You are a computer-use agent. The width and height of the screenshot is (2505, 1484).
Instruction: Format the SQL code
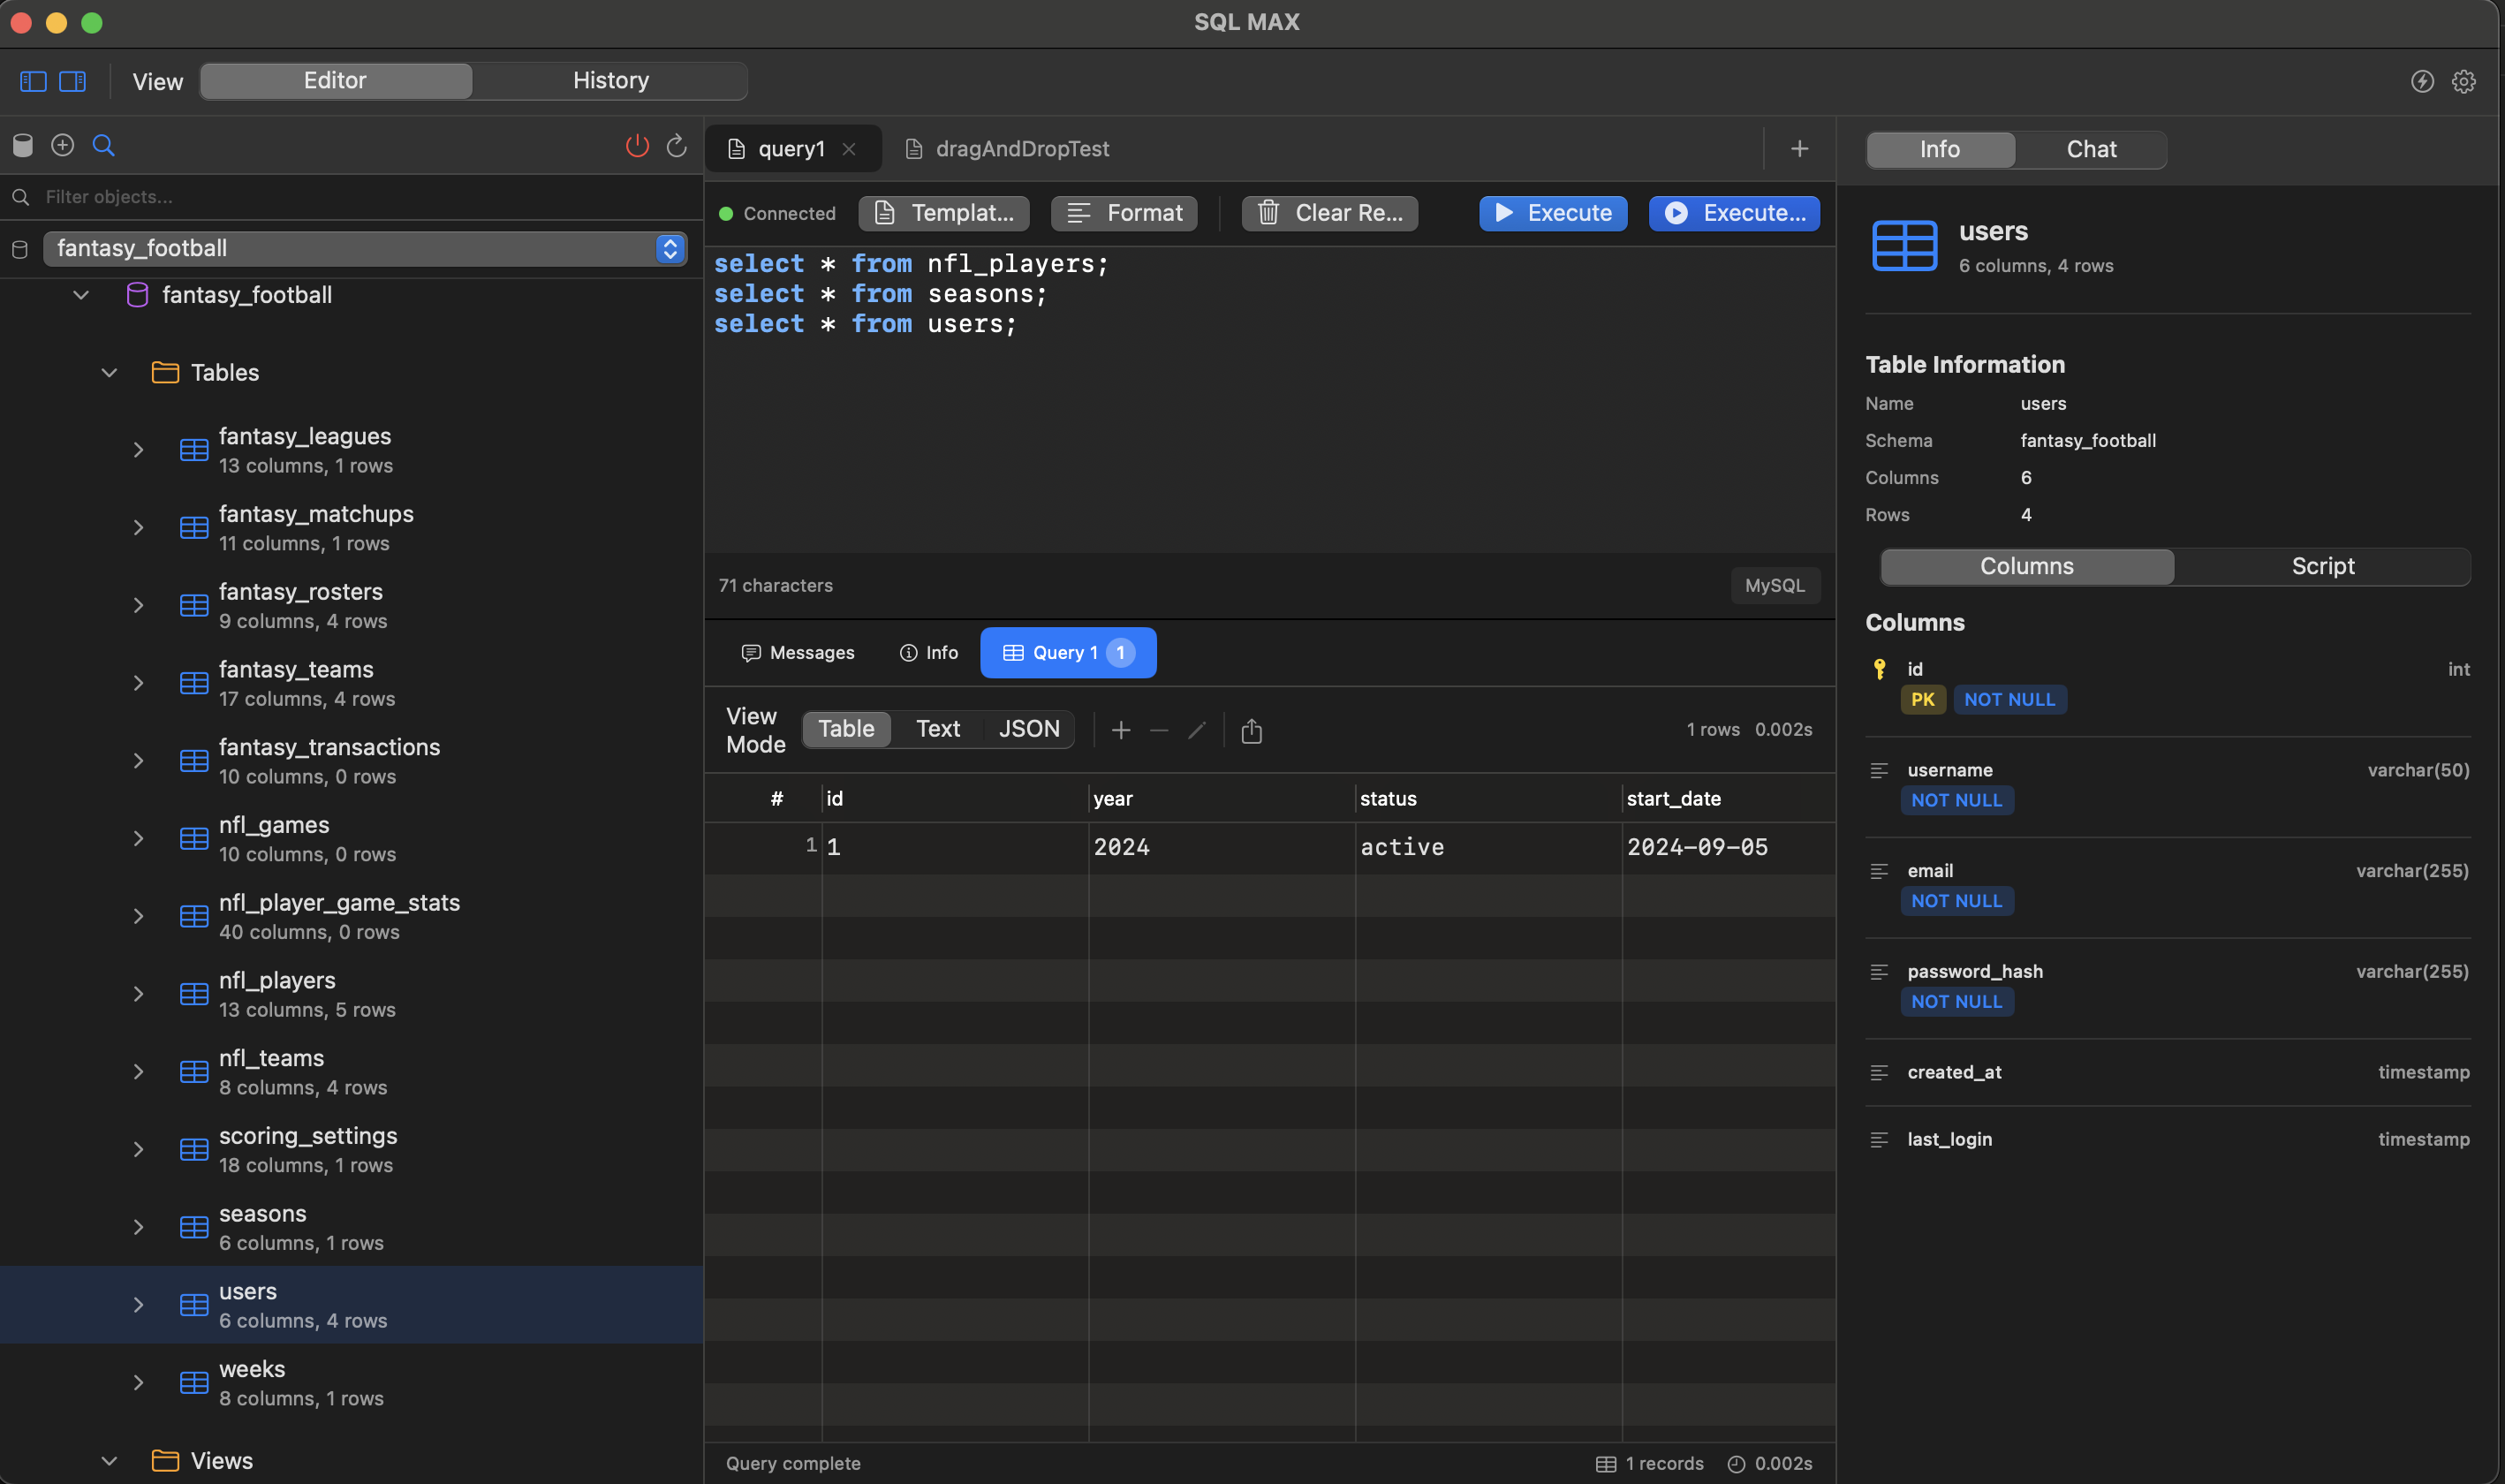(1123, 212)
